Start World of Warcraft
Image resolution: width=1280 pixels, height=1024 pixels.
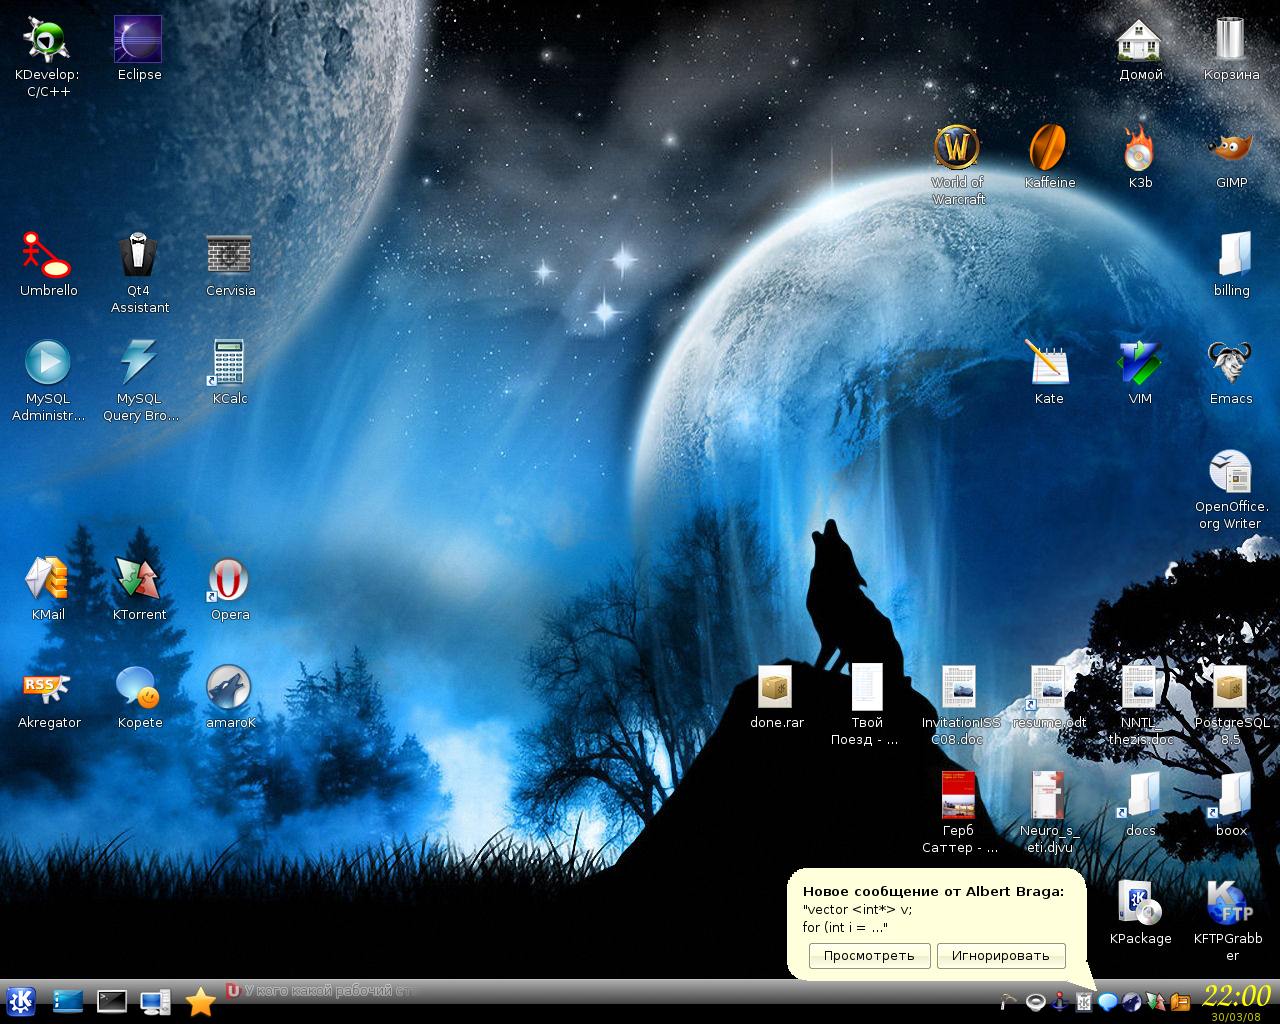[957, 148]
